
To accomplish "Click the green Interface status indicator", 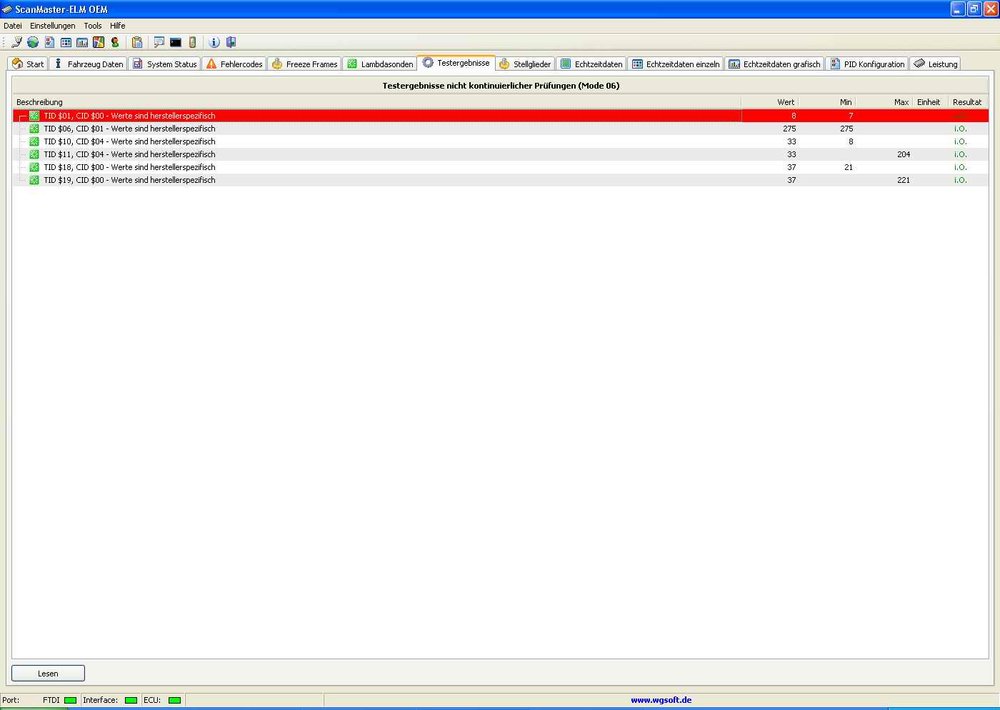I will click(130, 700).
